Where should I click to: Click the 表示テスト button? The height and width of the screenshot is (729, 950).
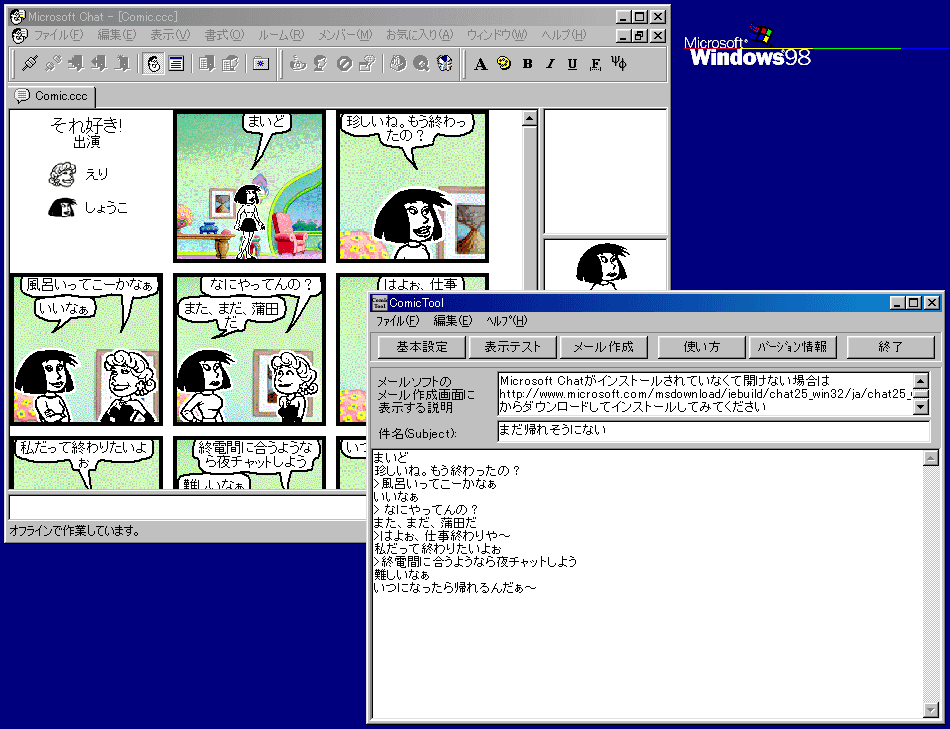click(x=513, y=347)
